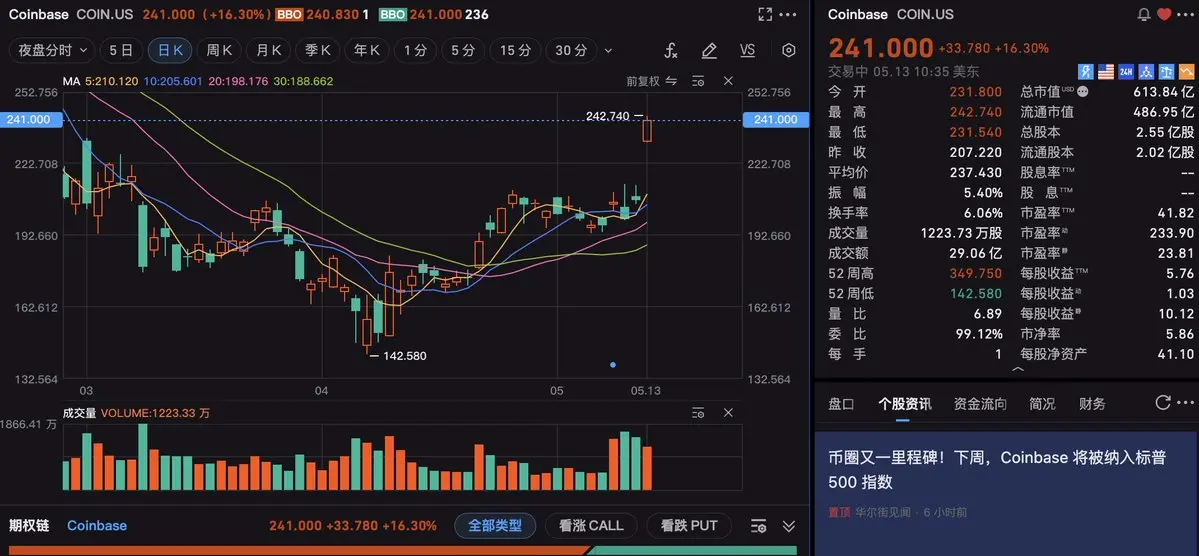Expand option chain double-chevron icon
The width and height of the screenshot is (1199, 556).
pos(789,526)
